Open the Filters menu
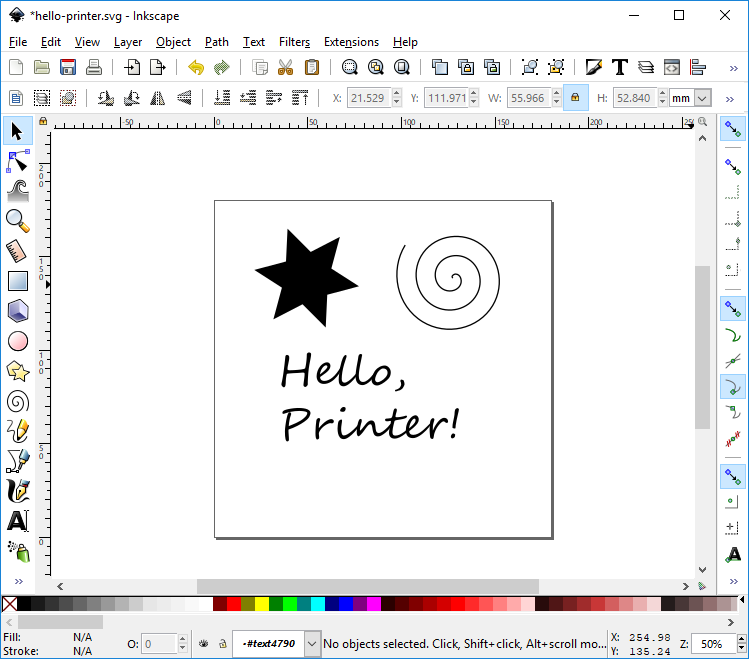 (294, 42)
